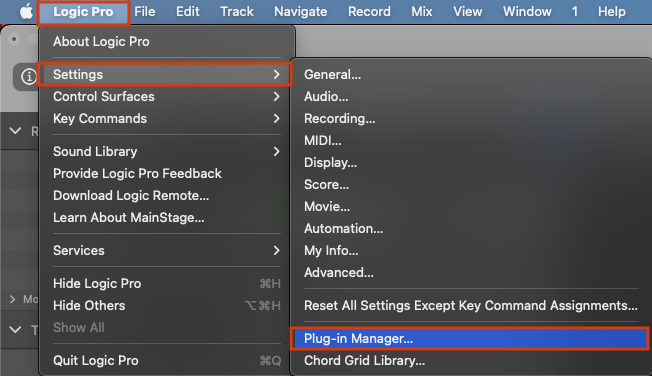Viewport: 652px width, 376px height.
Task: Click the info inspector icon
Action: 29,77
